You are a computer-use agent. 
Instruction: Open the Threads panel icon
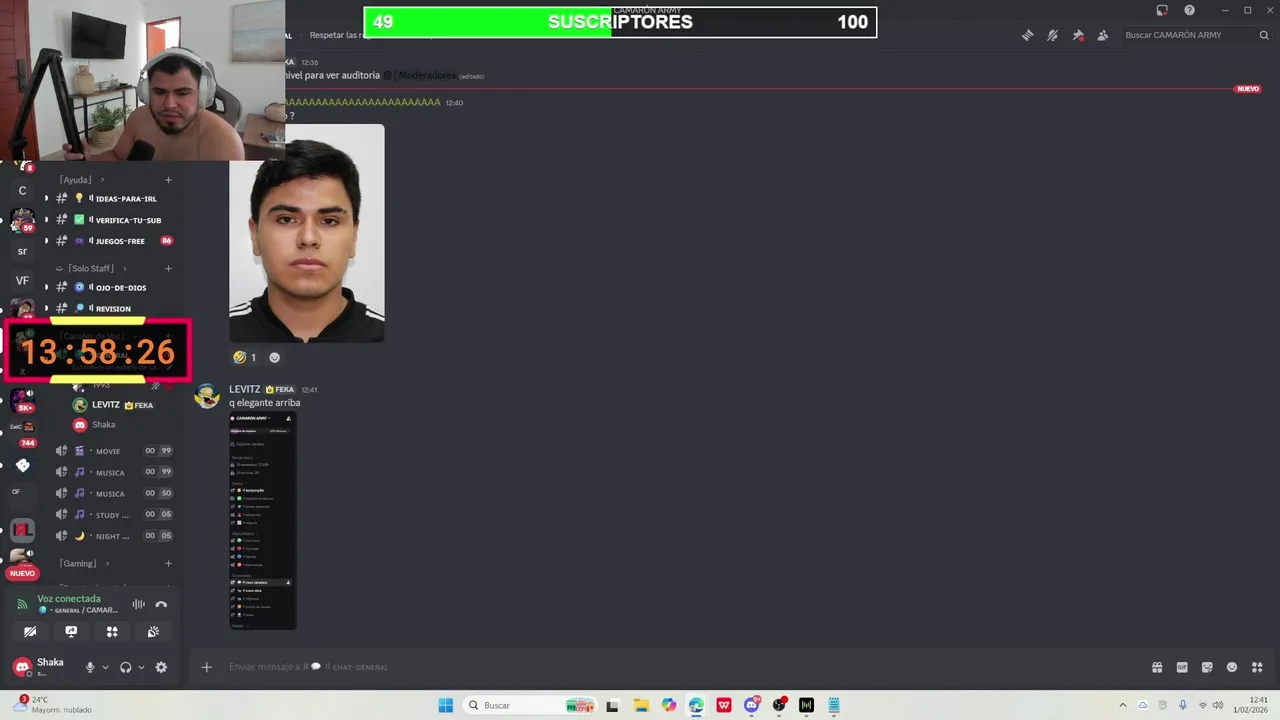1027,35
